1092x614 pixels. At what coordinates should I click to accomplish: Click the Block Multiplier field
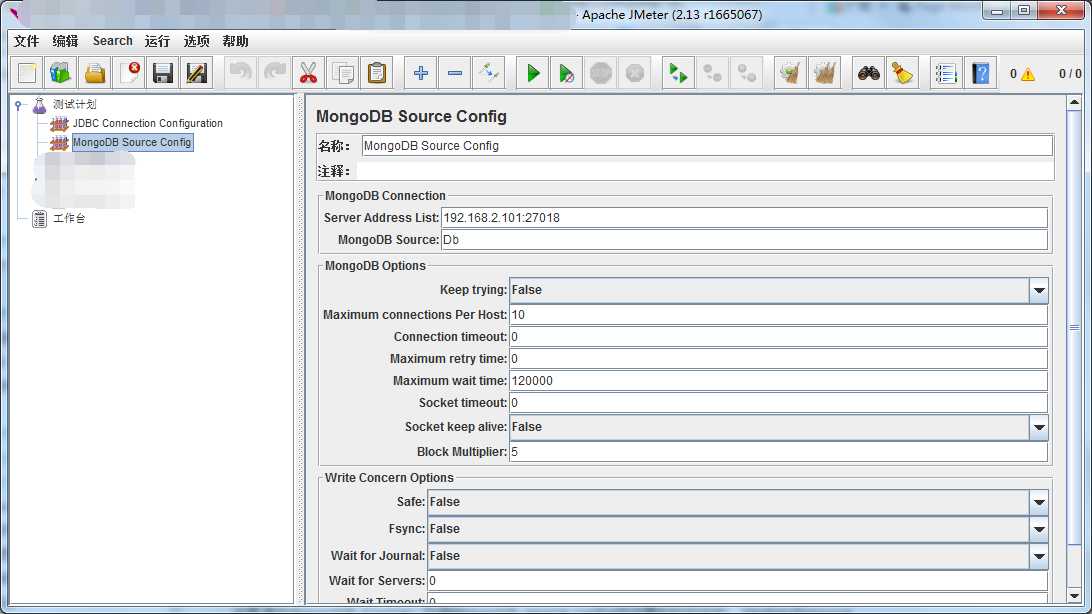click(x=778, y=452)
